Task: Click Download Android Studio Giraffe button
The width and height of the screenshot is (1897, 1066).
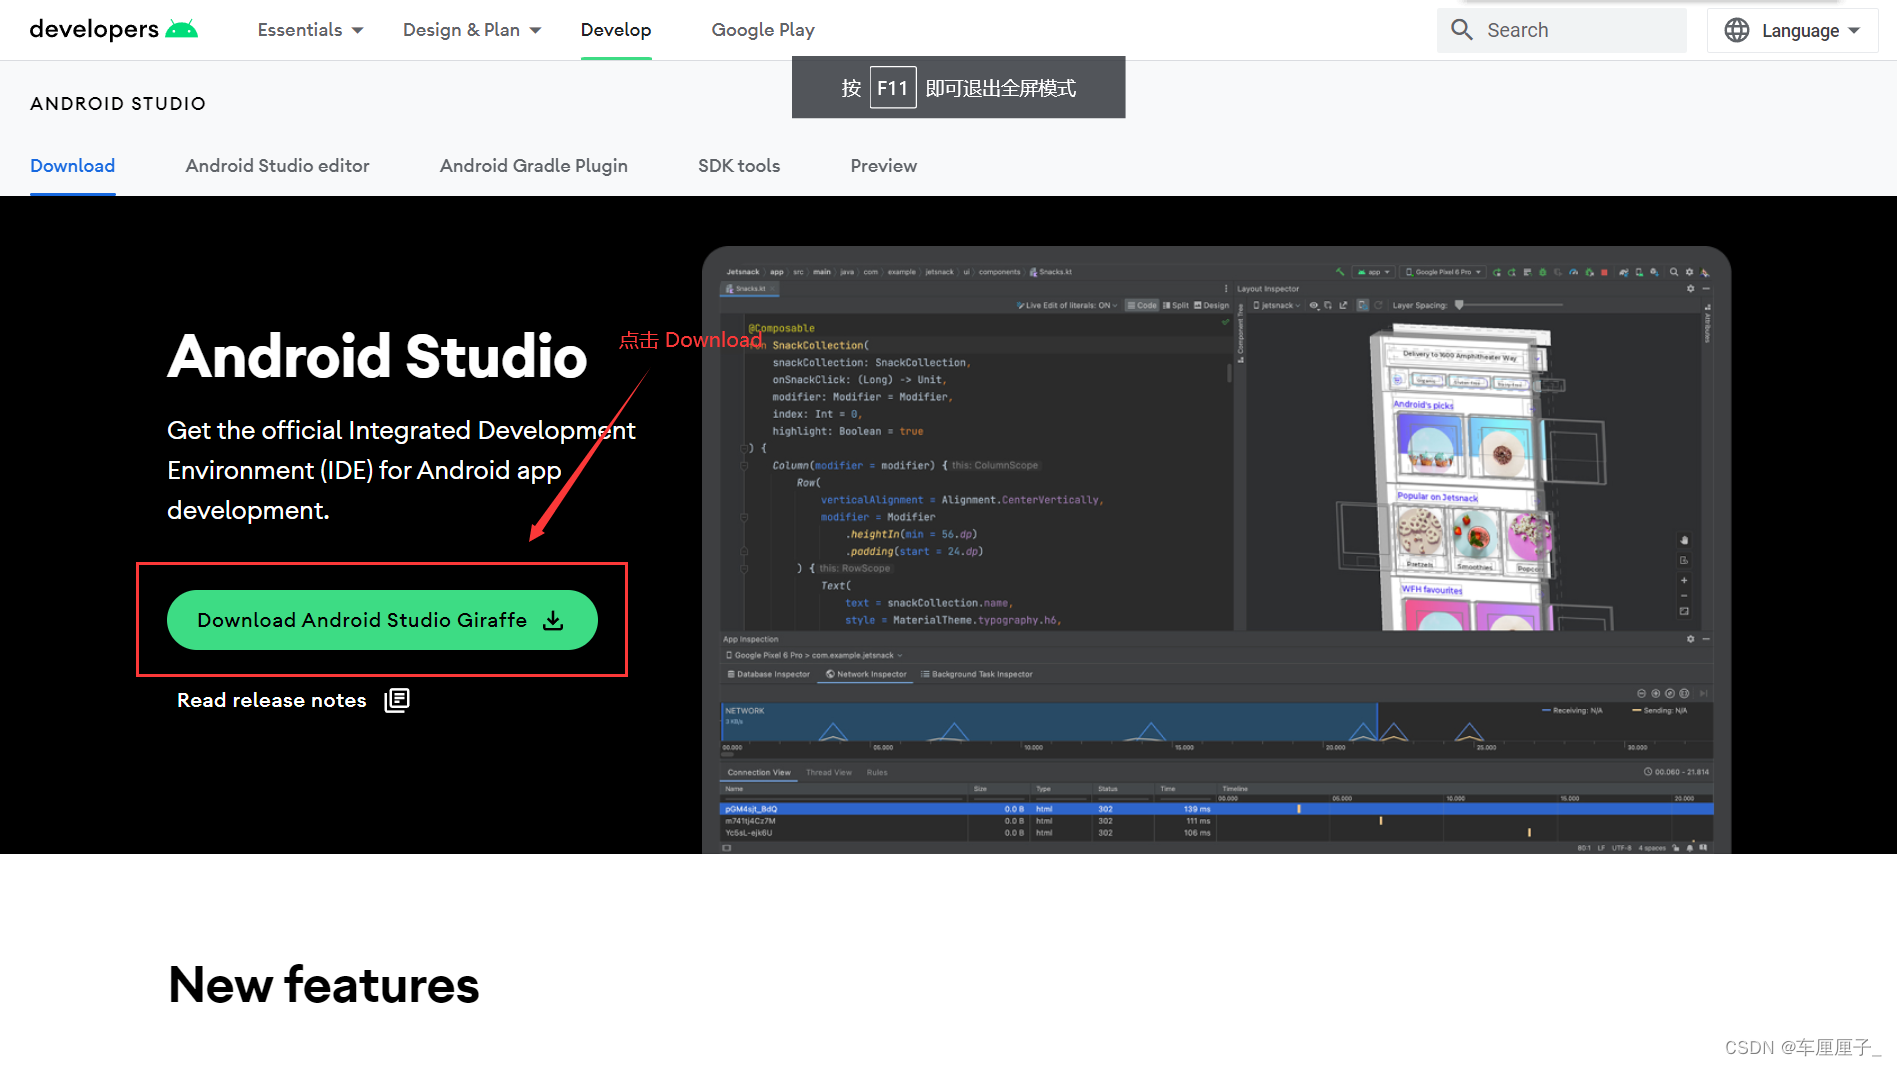Action: click(382, 620)
